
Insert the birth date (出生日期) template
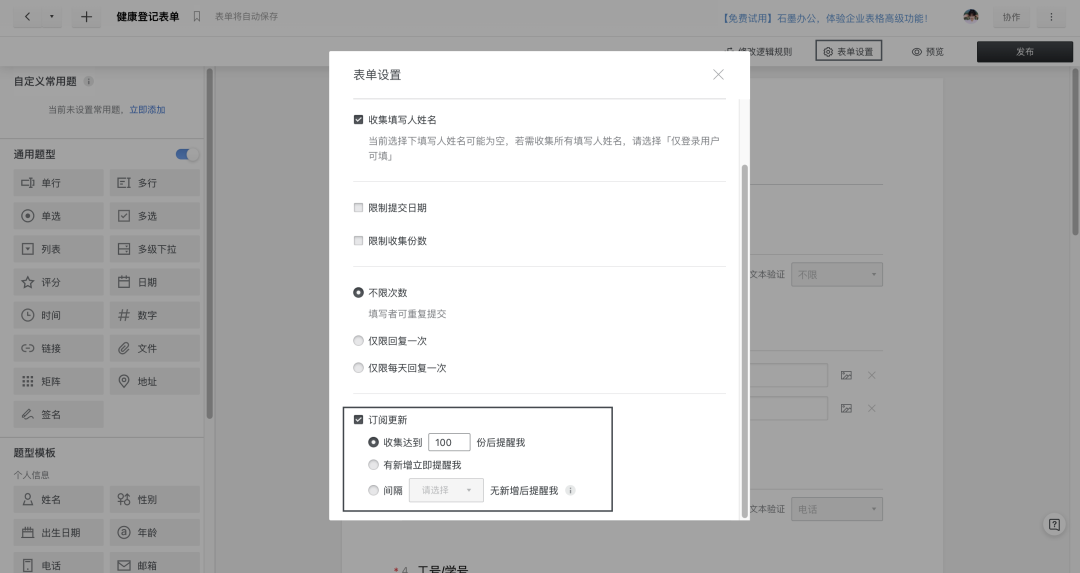click(59, 532)
